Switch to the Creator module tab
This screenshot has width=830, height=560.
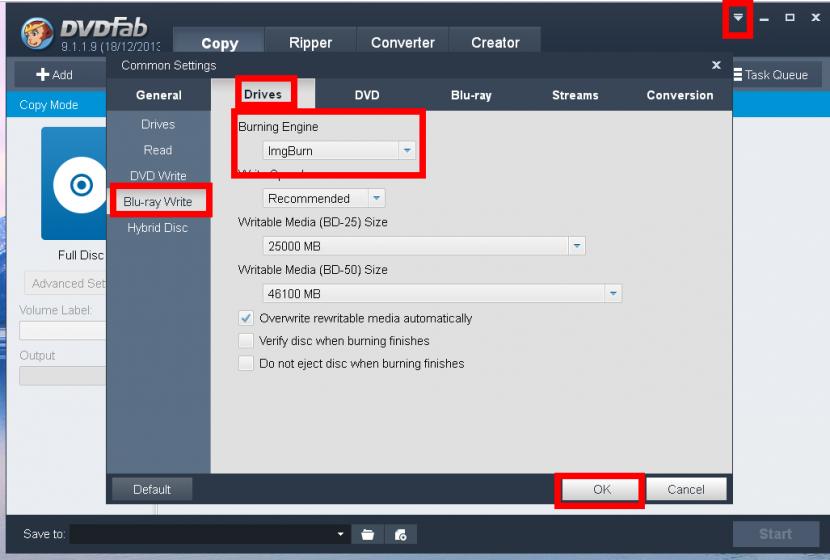495,42
